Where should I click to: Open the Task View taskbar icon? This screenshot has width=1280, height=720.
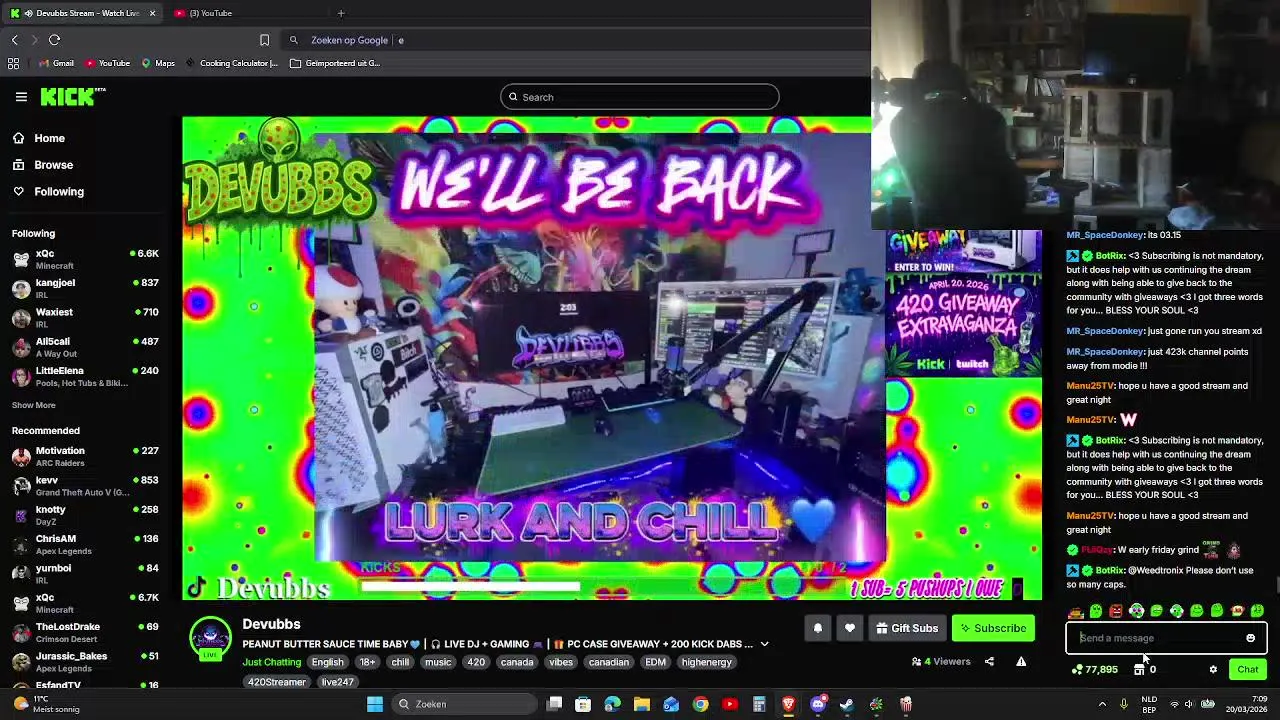(x=555, y=704)
